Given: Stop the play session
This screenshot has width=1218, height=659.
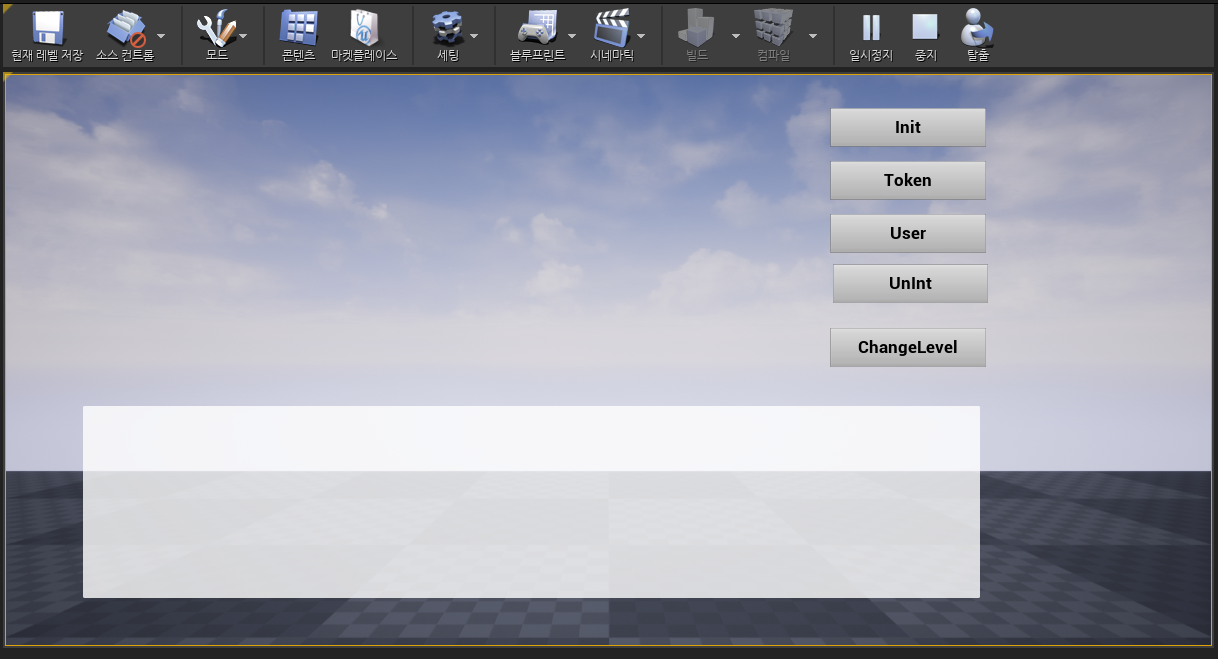Looking at the screenshot, I should [x=926, y=36].
